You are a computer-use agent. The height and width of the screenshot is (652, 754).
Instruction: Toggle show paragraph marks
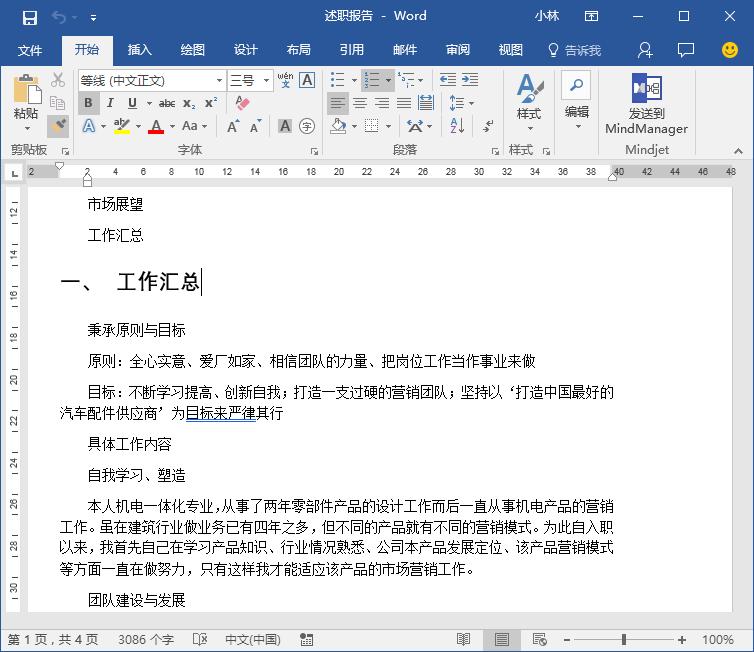tap(488, 126)
